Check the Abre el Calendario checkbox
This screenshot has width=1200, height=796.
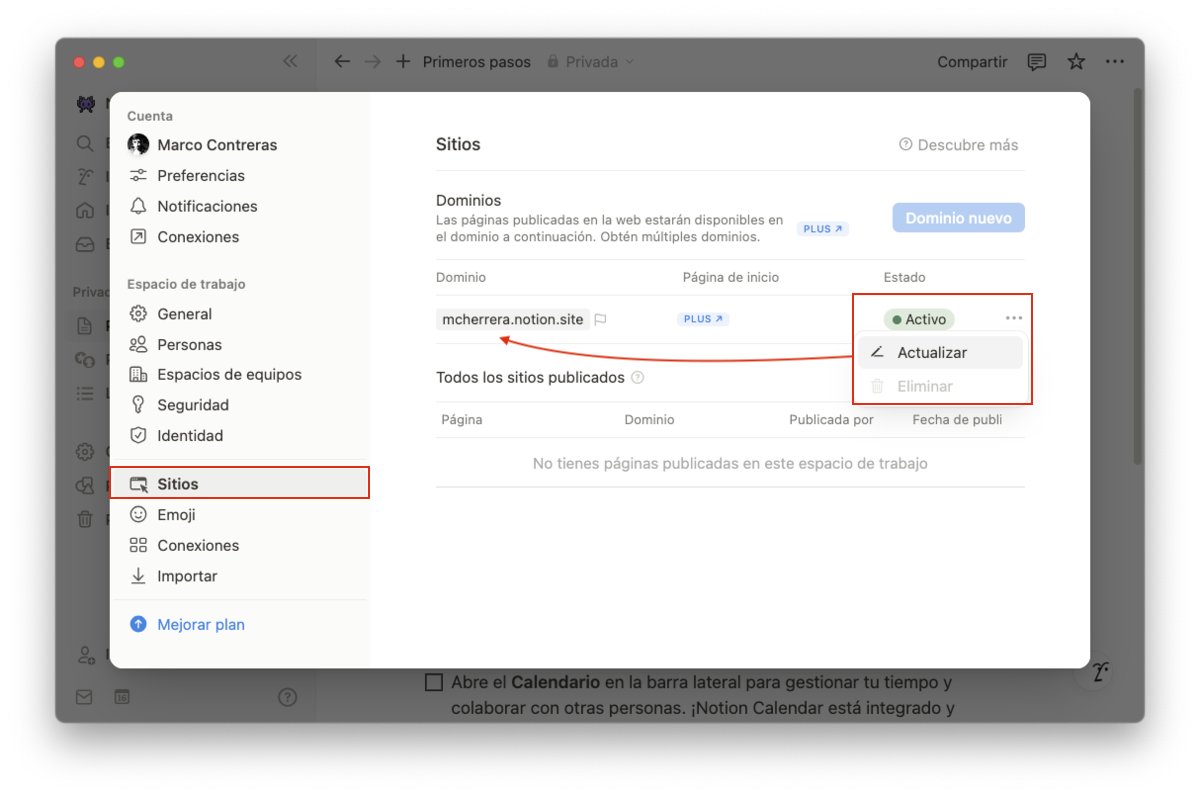pos(434,683)
